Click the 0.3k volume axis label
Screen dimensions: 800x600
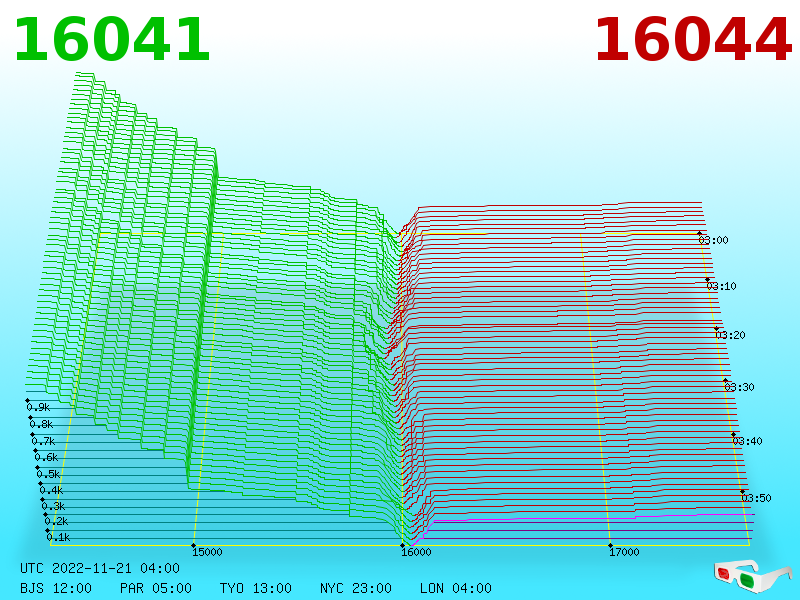(x=53, y=506)
